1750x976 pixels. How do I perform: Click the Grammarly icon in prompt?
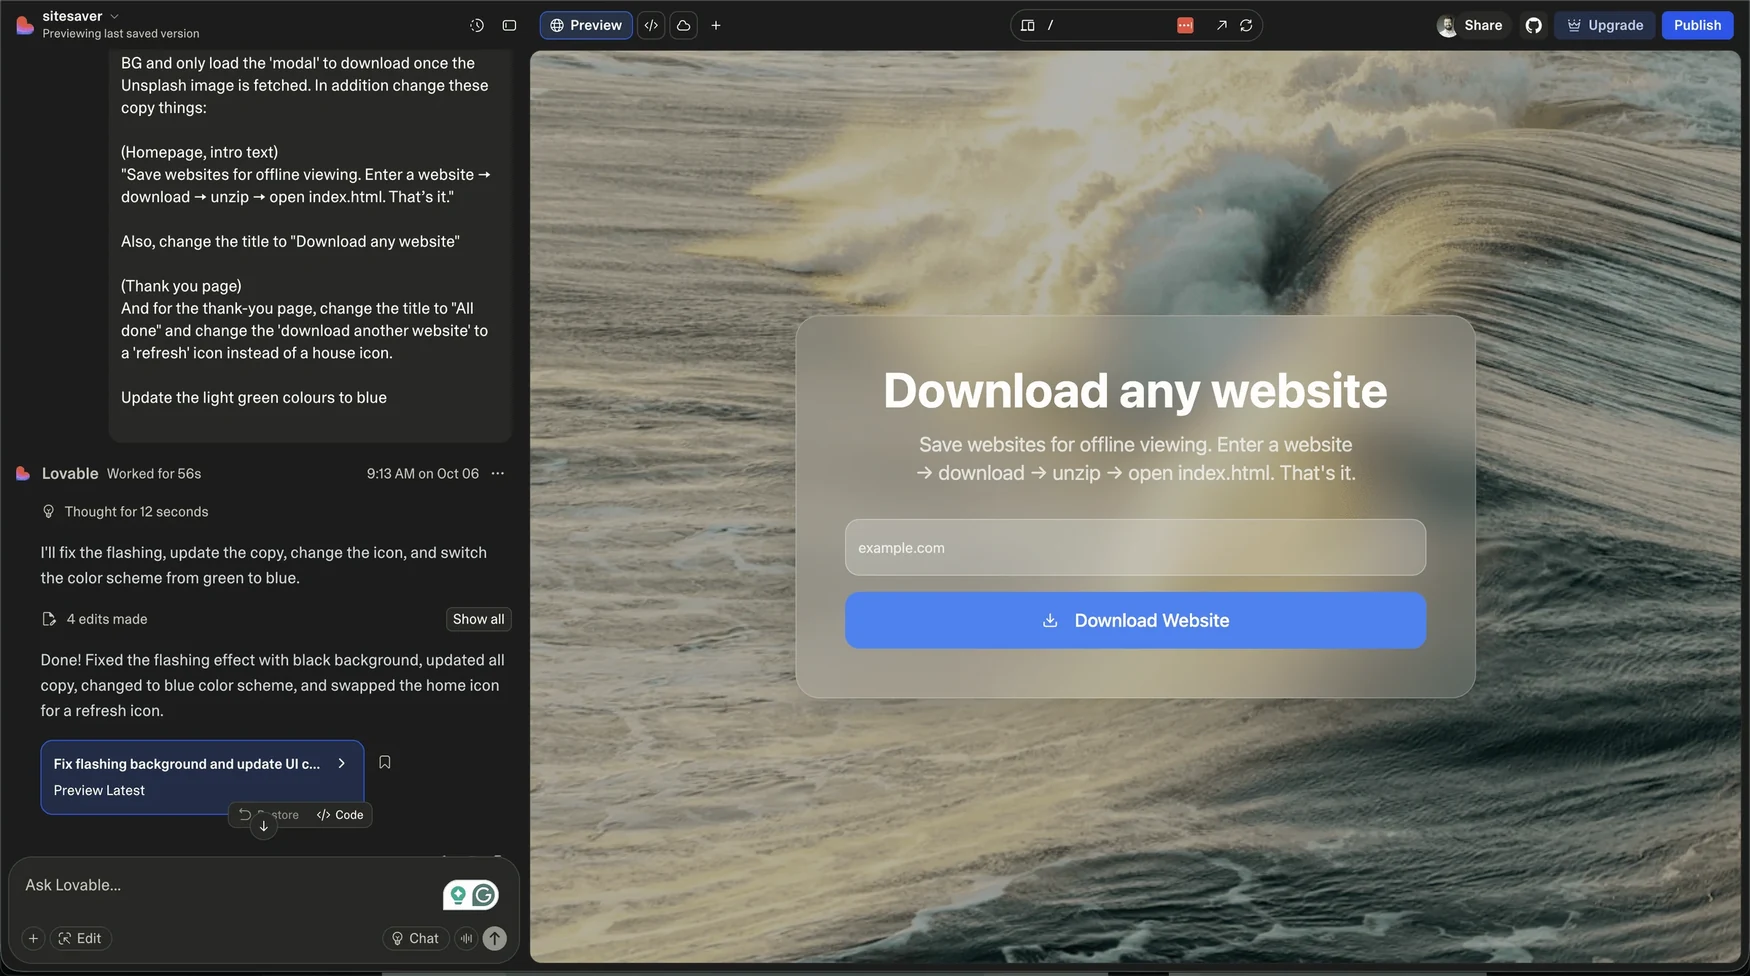click(x=484, y=895)
